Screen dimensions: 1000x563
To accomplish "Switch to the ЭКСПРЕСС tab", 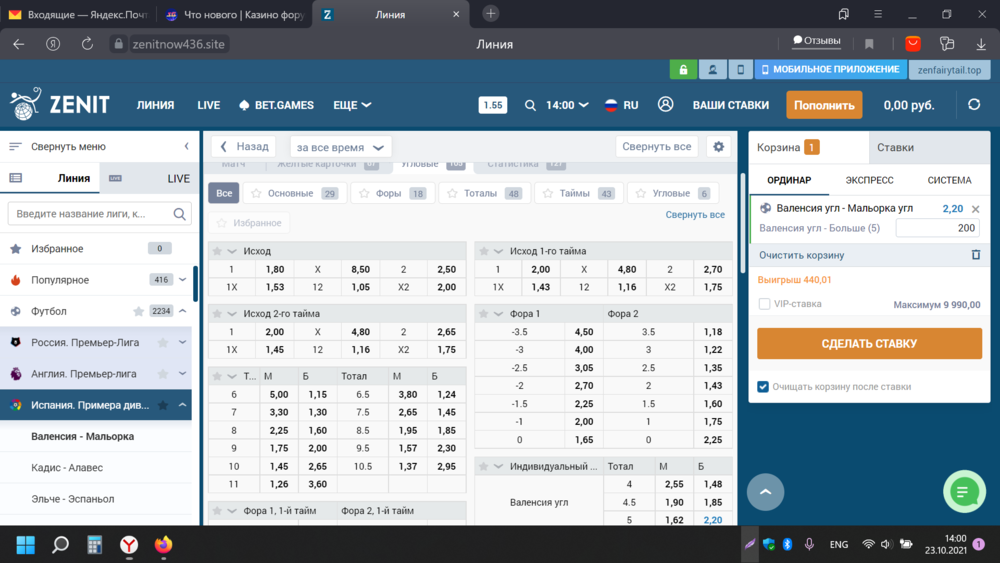I will pos(869,180).
